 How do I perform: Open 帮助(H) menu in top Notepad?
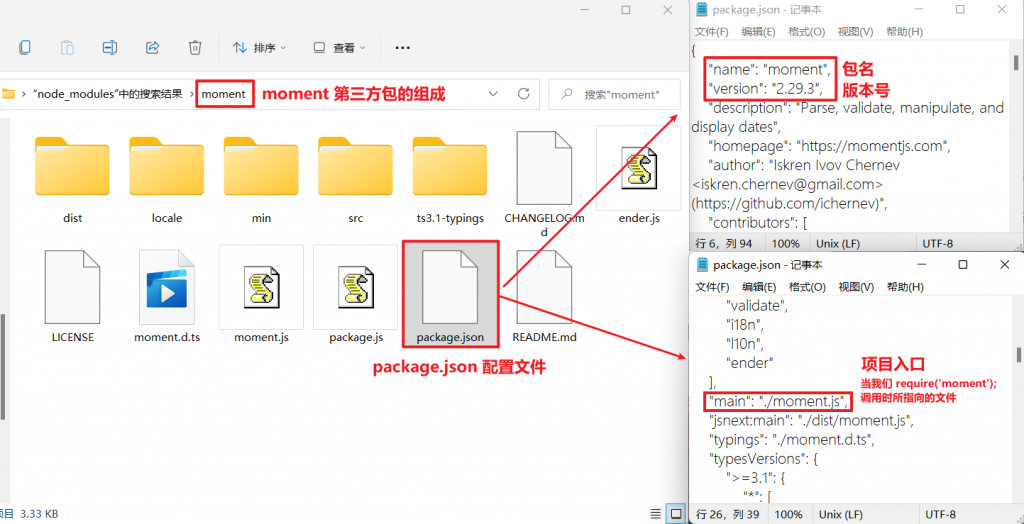point(904,32)
